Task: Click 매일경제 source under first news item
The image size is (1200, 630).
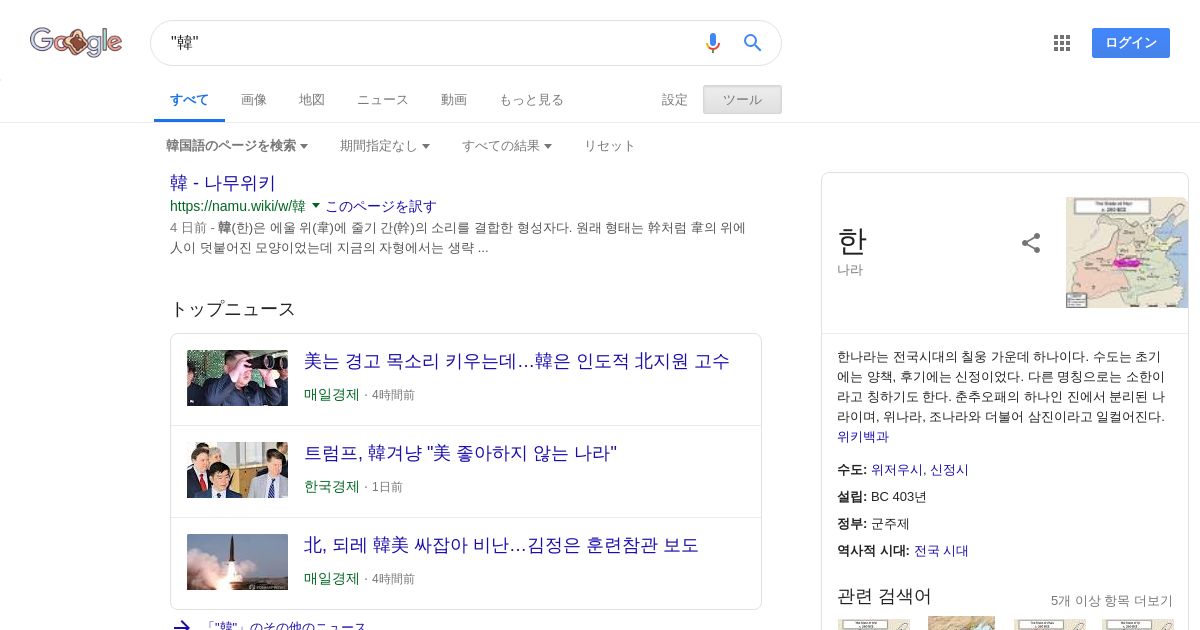Action: tap(332, 395)
